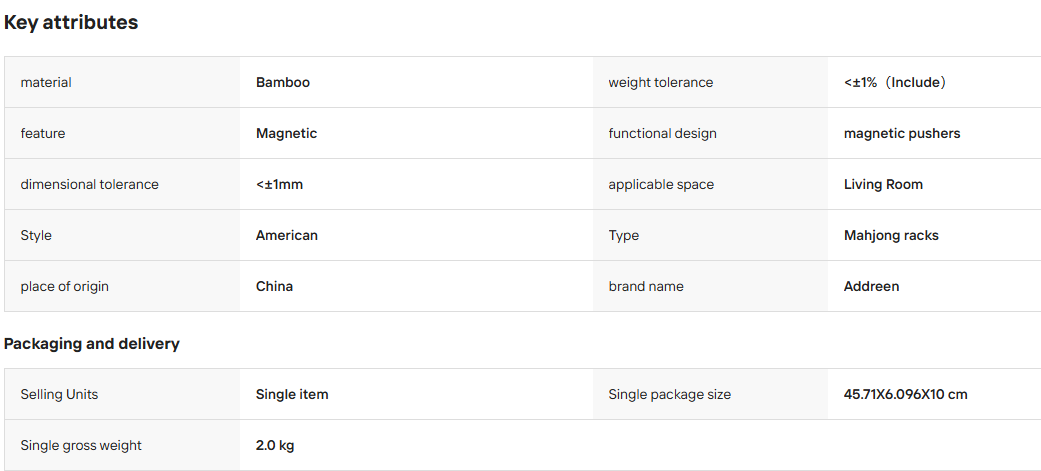Image resolution: width=1041 pixels, height=471 pixels.
Task: Select the Magnetic feature value
Action: click(287, 134)
